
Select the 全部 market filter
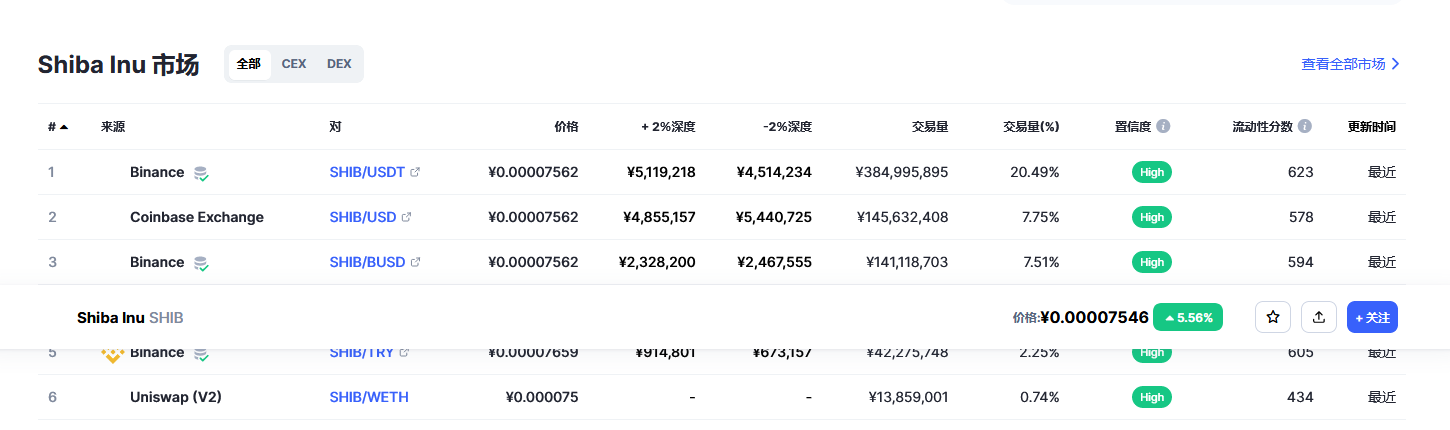249,64
